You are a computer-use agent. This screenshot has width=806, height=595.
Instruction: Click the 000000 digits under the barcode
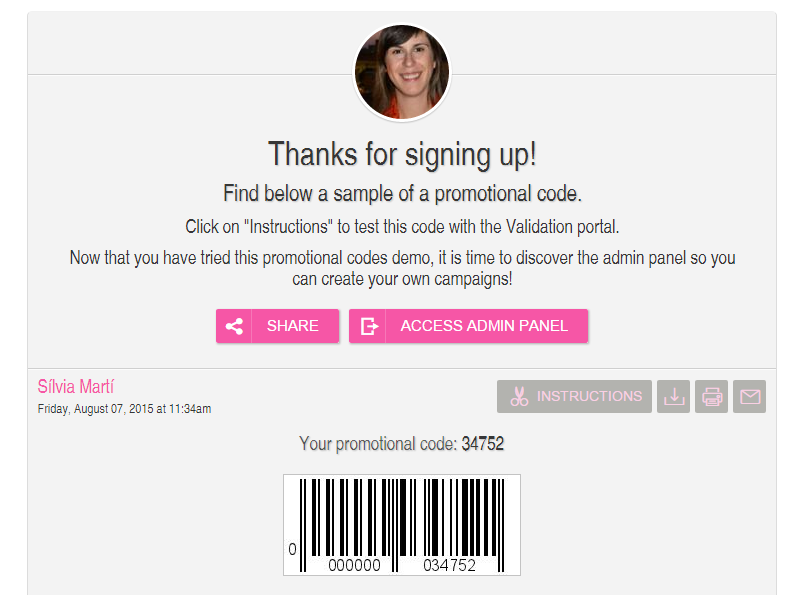354,566
